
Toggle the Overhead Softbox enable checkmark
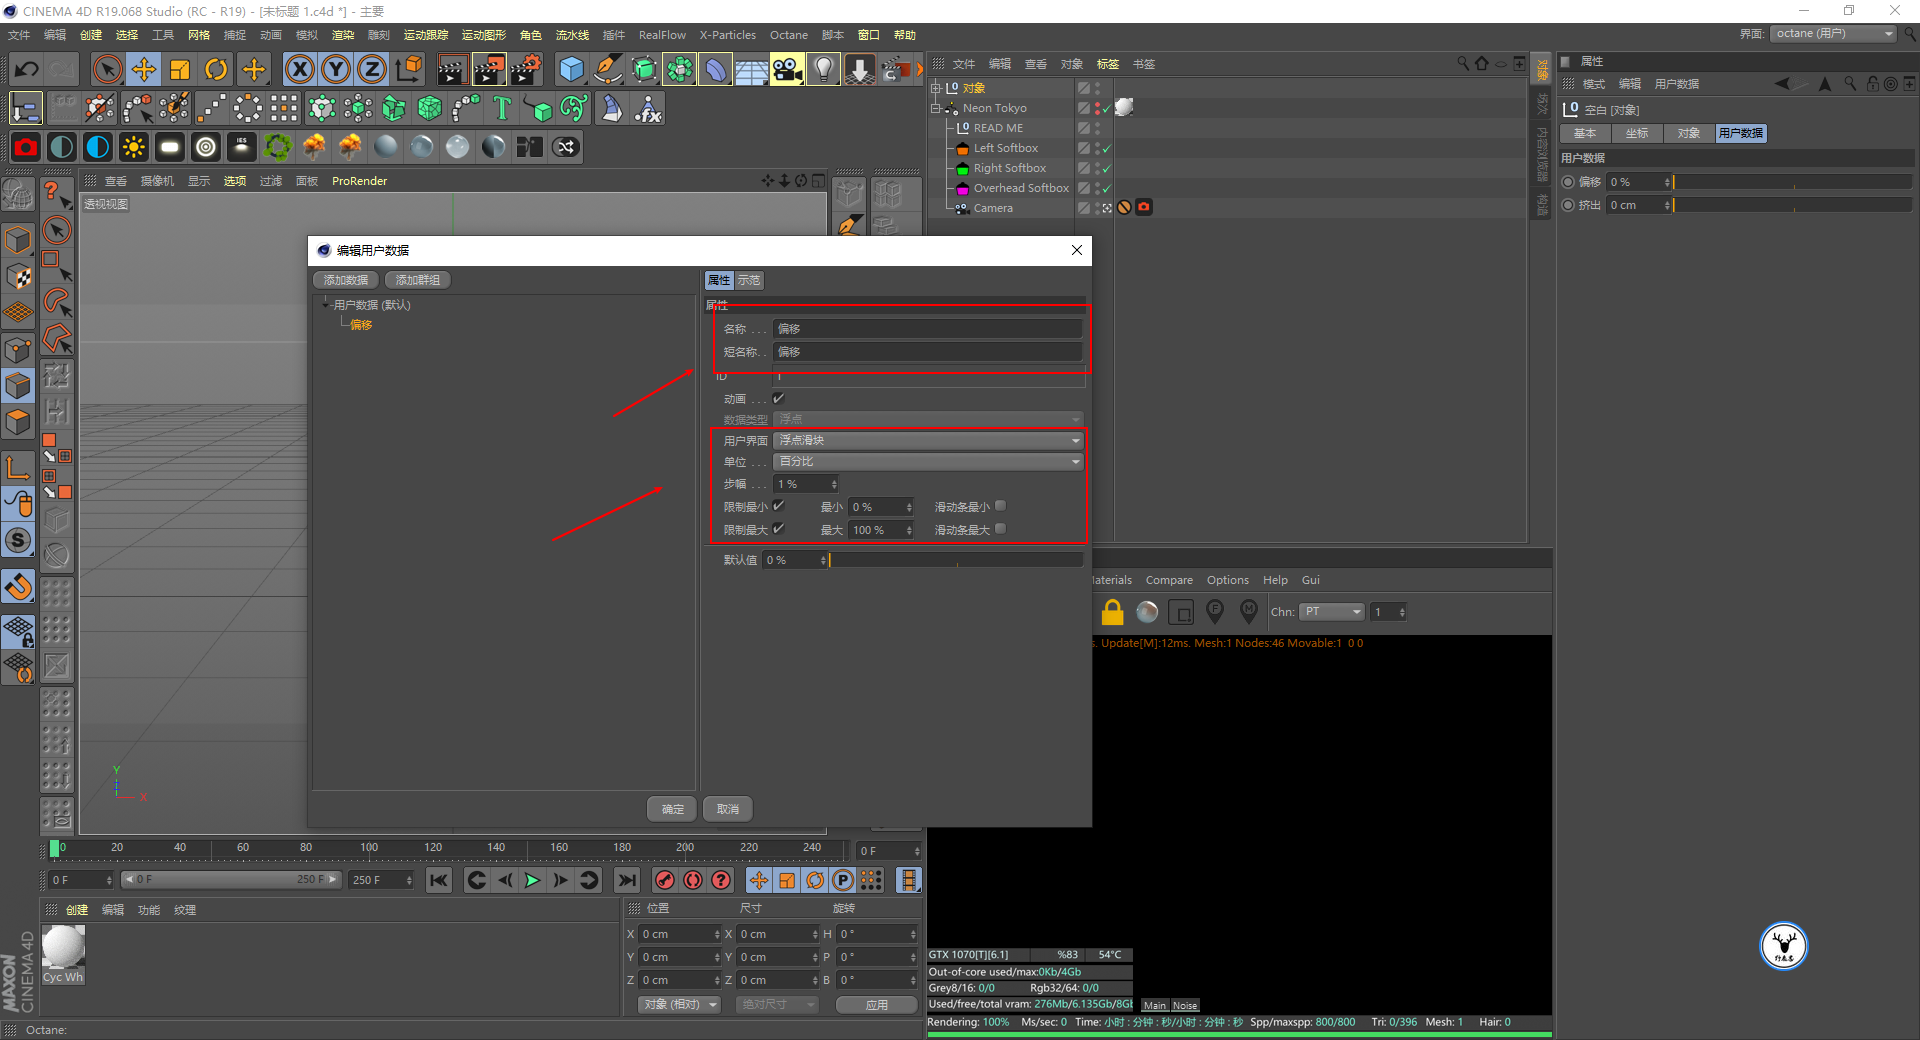[x=1107, y=189]
